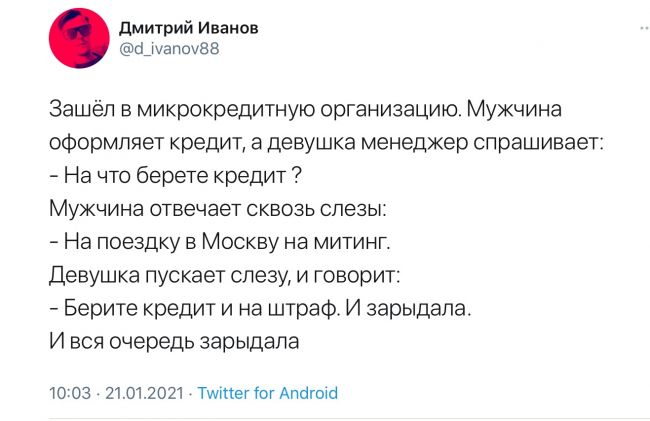This screenshot has width=650, height=421.
Task: Open the tweet's more options ellipsis
Action: (645, 29)
